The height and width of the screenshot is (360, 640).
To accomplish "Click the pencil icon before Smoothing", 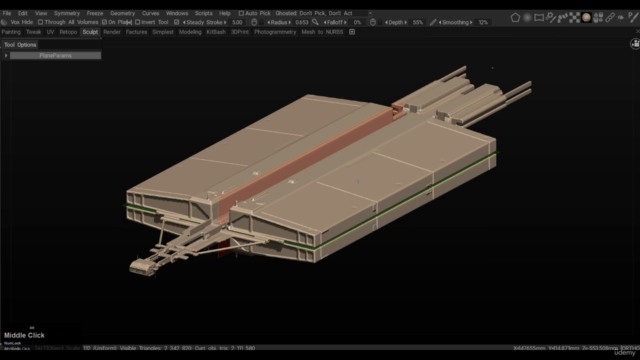I will pyautogui.click(x=433, y=22).
